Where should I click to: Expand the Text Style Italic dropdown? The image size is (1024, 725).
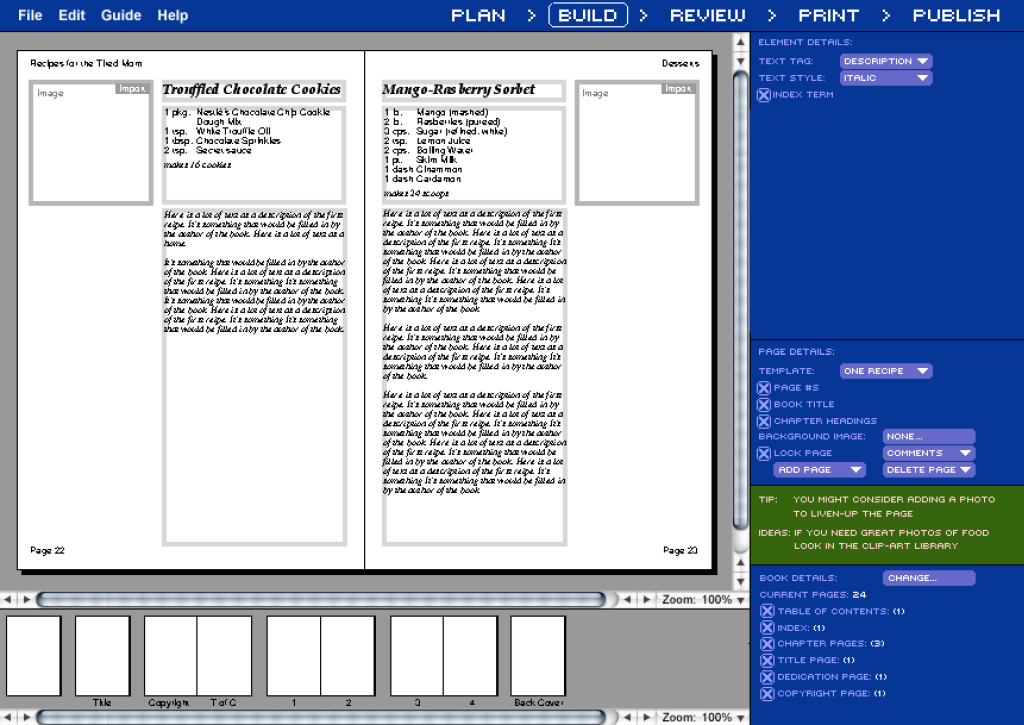886,78
